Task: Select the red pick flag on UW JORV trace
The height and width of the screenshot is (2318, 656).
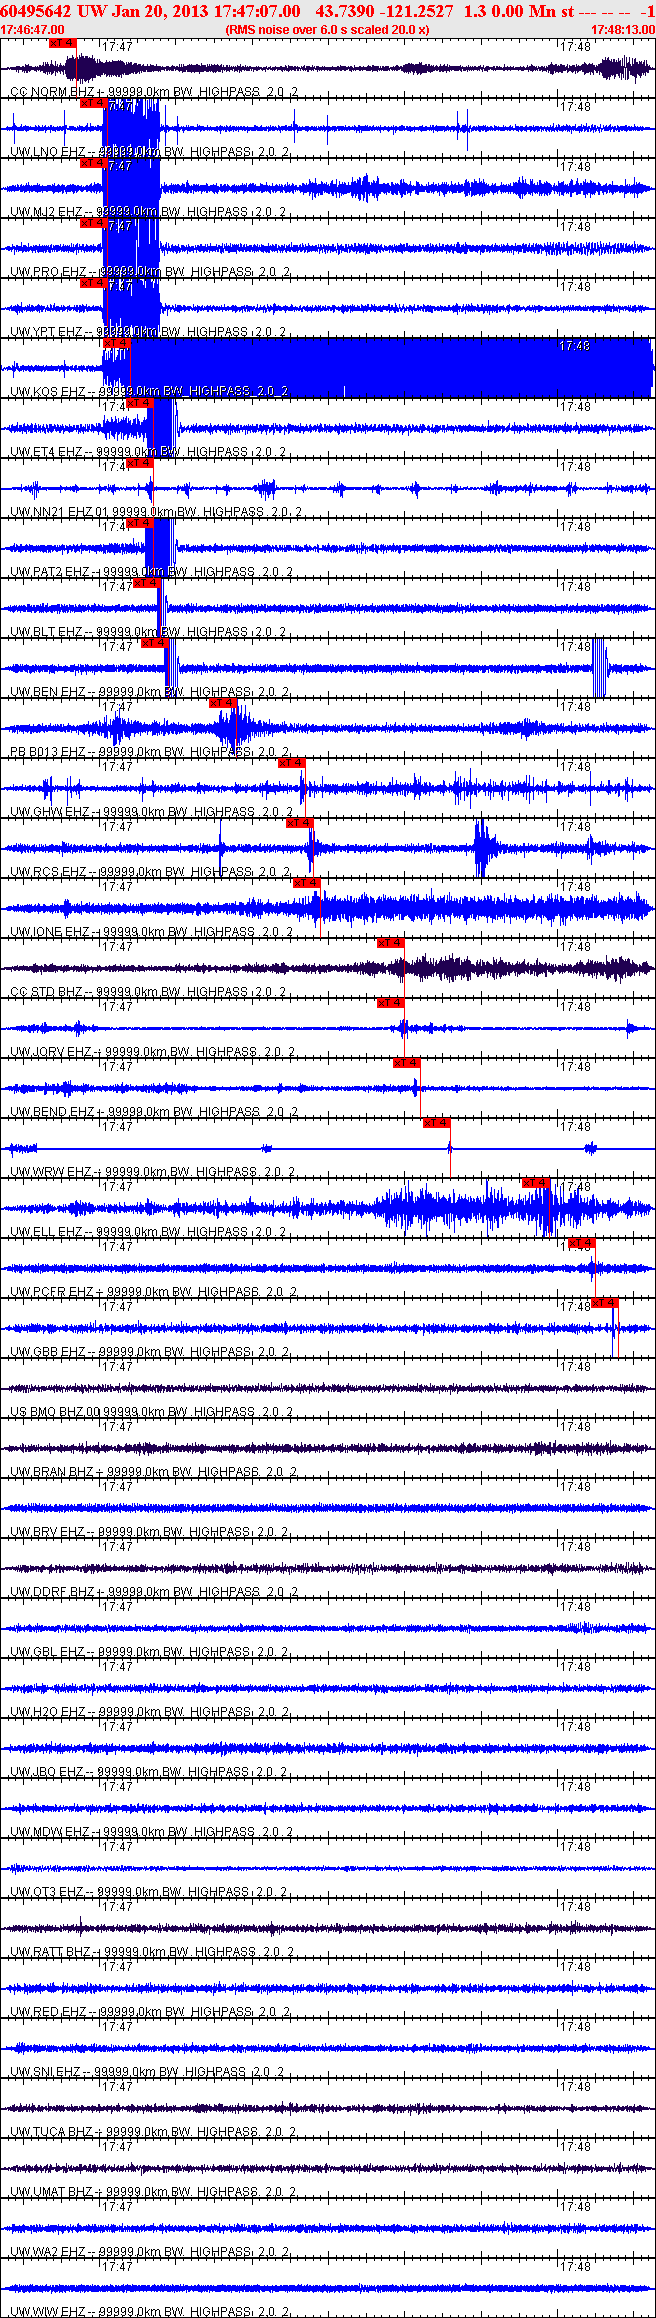Action: tap(390, 1003)
